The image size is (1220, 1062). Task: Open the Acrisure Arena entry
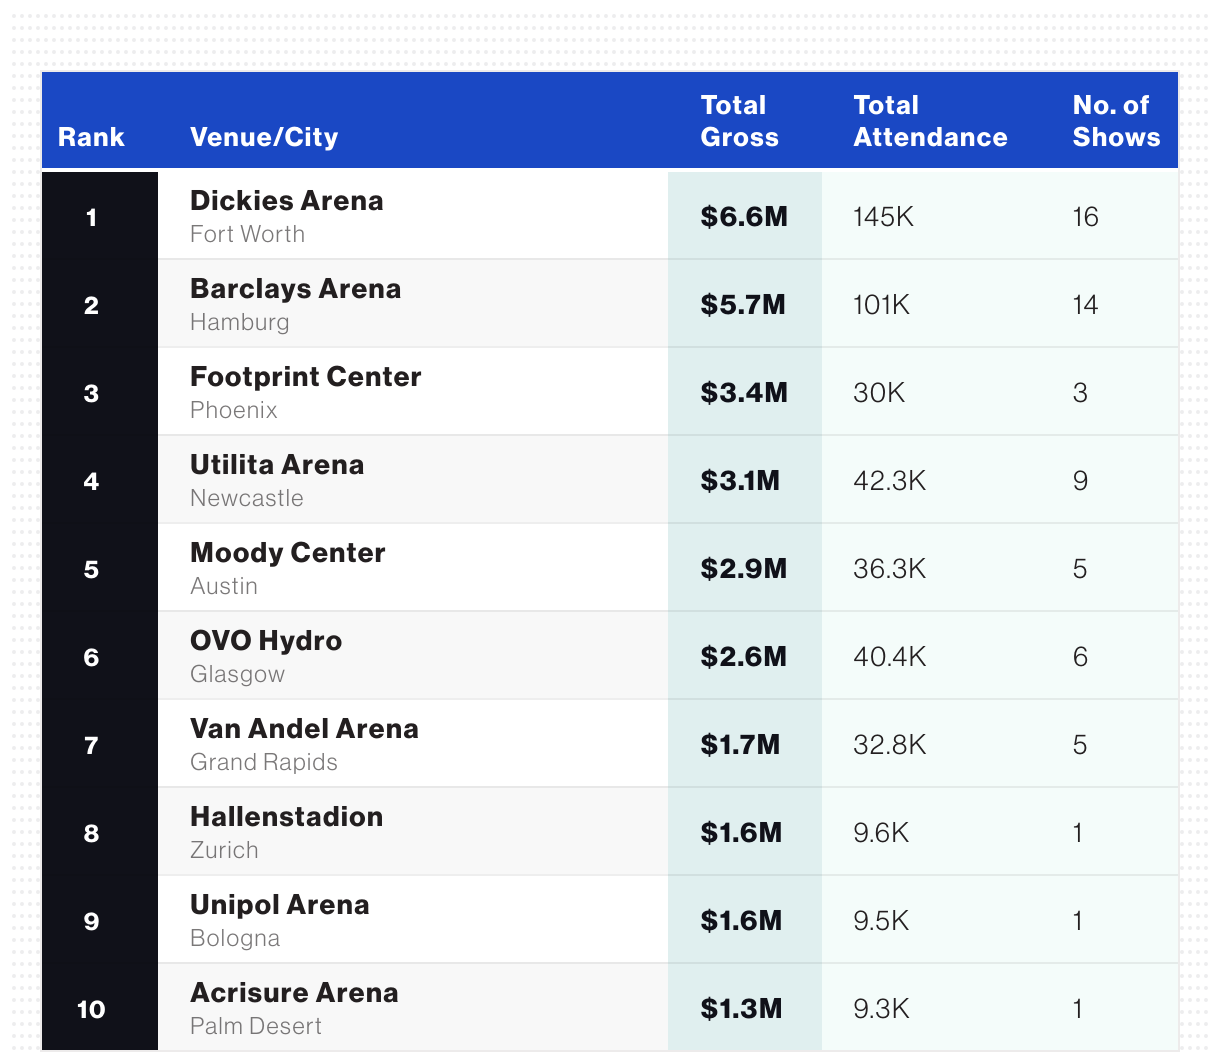[294, 993]
